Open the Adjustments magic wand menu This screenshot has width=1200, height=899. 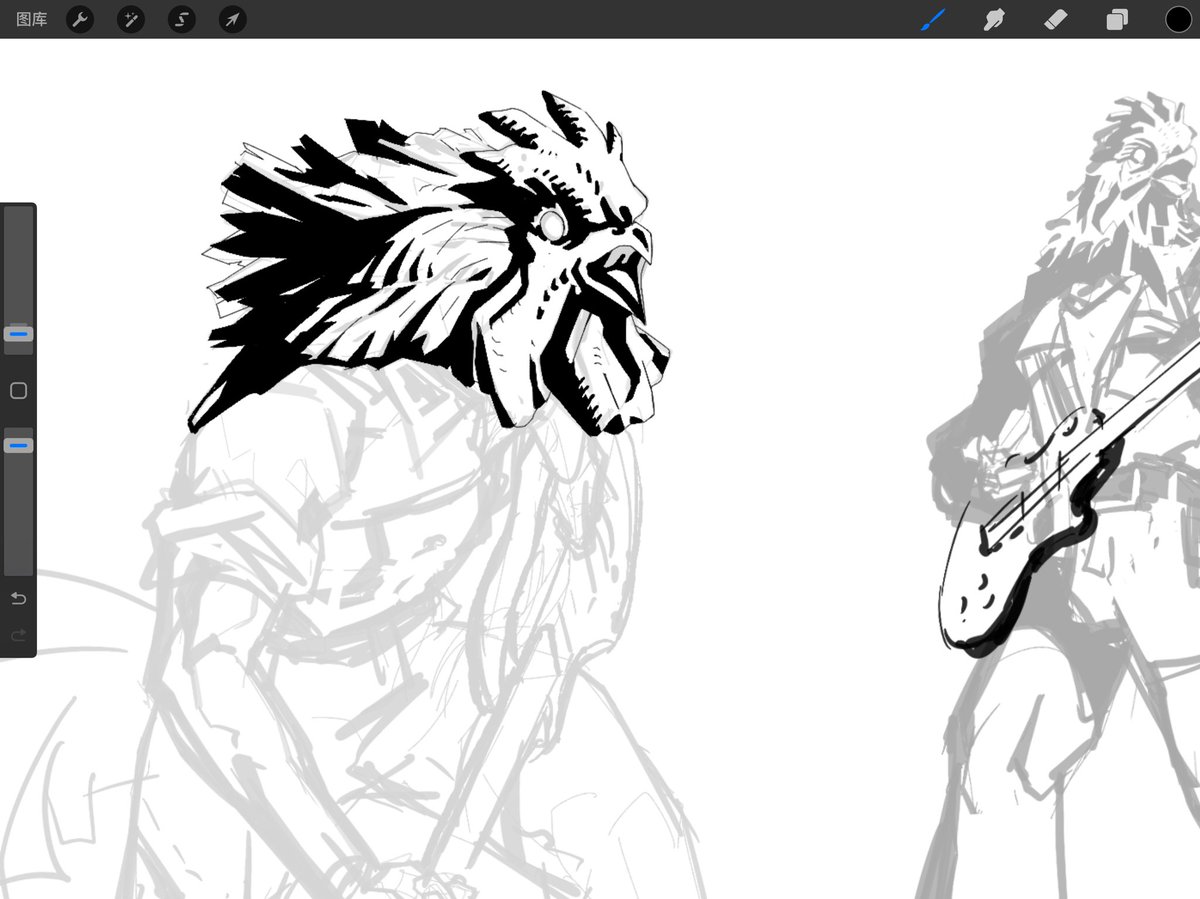click(131, 19)
